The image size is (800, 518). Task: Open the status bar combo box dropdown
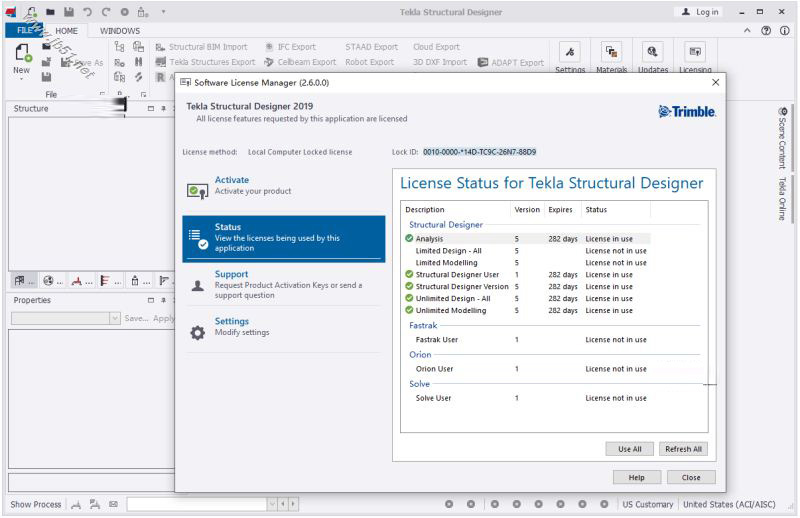coord(272,504)
